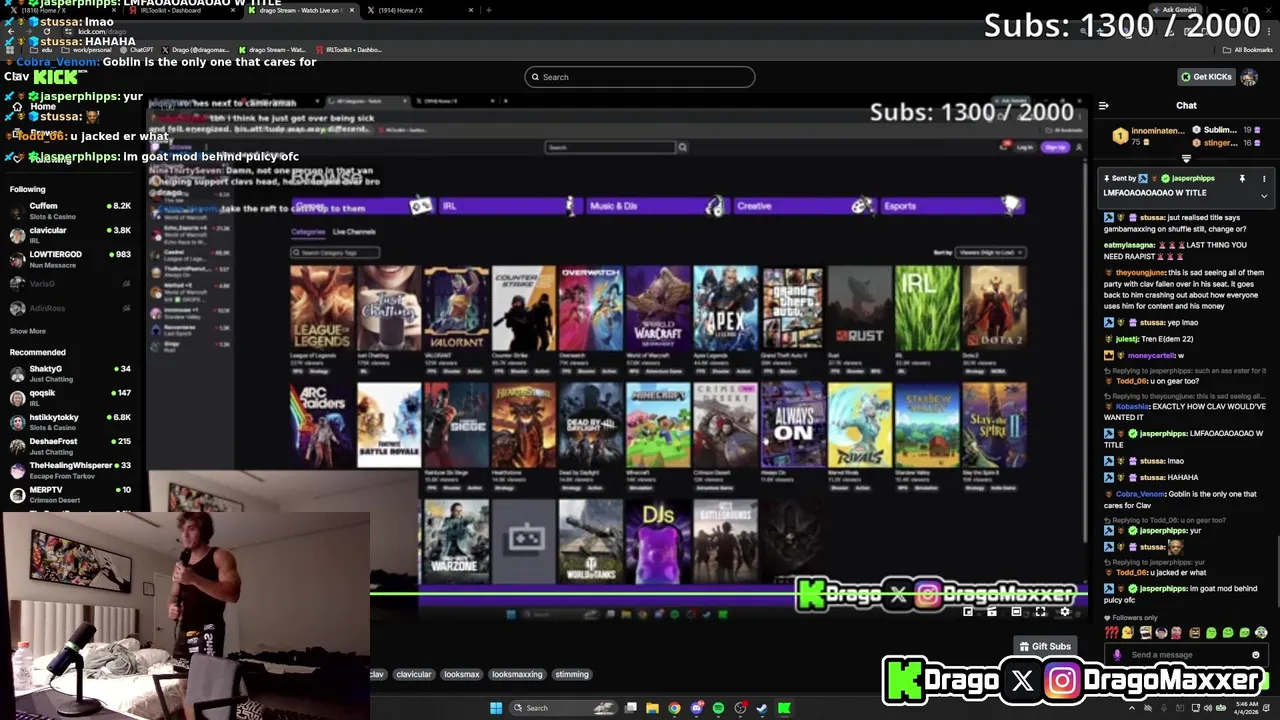Screen dimensions: 1280x720
Task: Click the clavicular stream tag
Action: [413, 674]
